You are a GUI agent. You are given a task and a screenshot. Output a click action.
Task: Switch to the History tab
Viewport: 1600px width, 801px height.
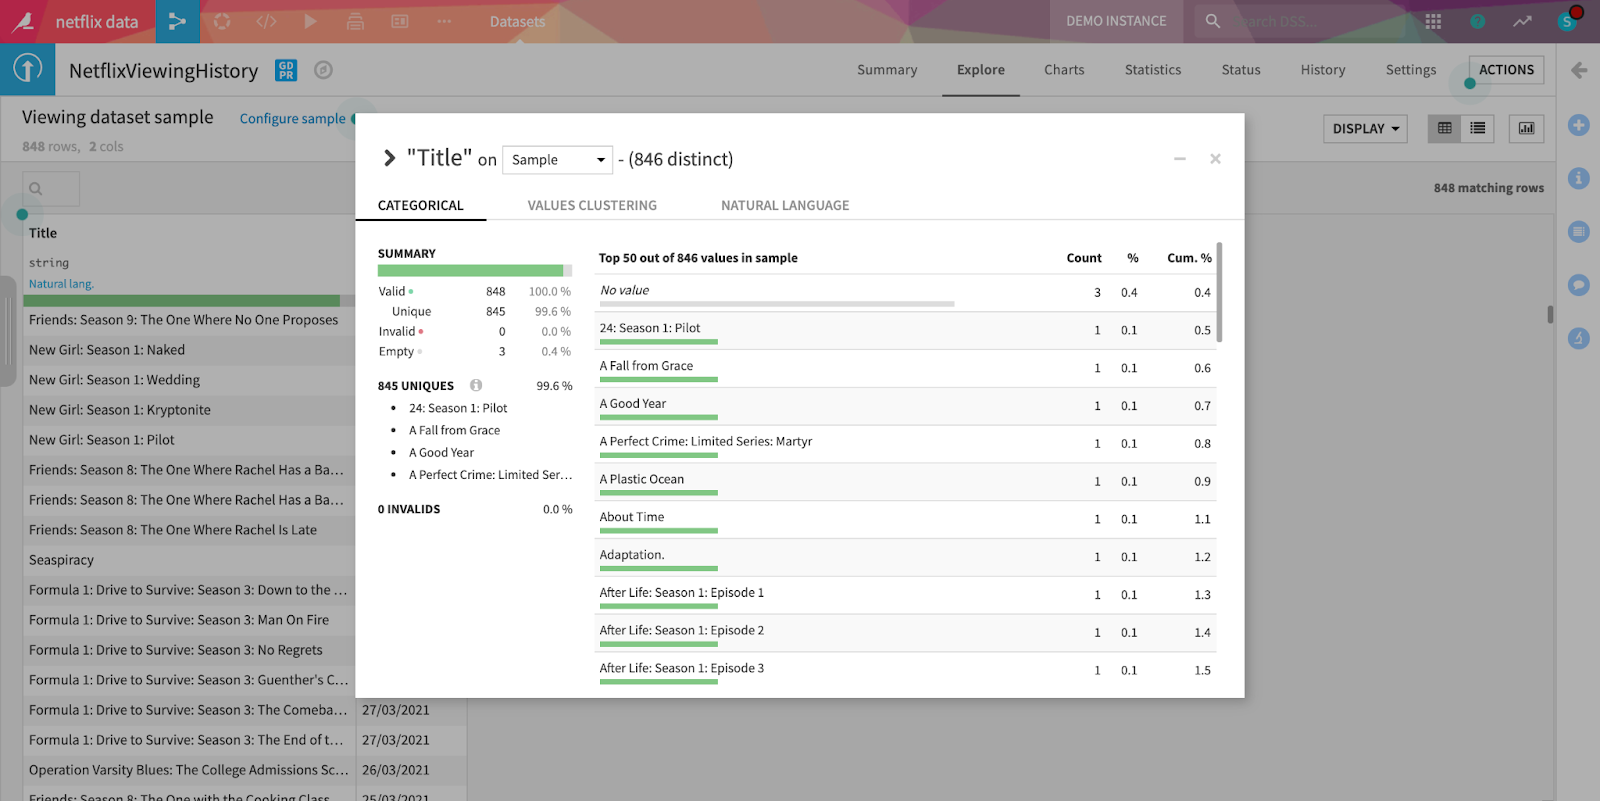(x=1323, y=70)
